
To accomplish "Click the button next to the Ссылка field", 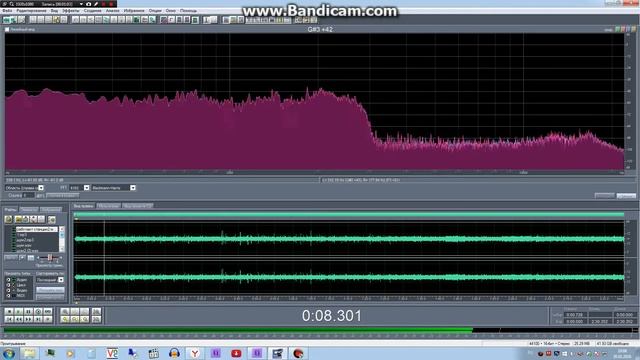I will [62, 196].
